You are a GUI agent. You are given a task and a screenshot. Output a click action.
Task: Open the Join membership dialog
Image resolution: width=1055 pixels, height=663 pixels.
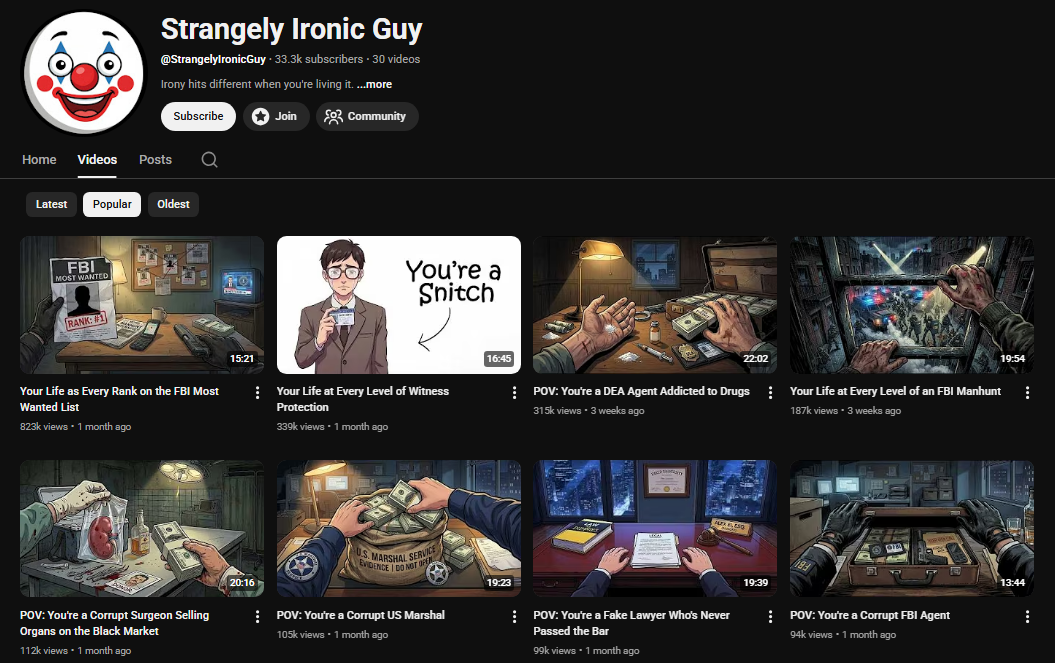(x=276, y=116)
